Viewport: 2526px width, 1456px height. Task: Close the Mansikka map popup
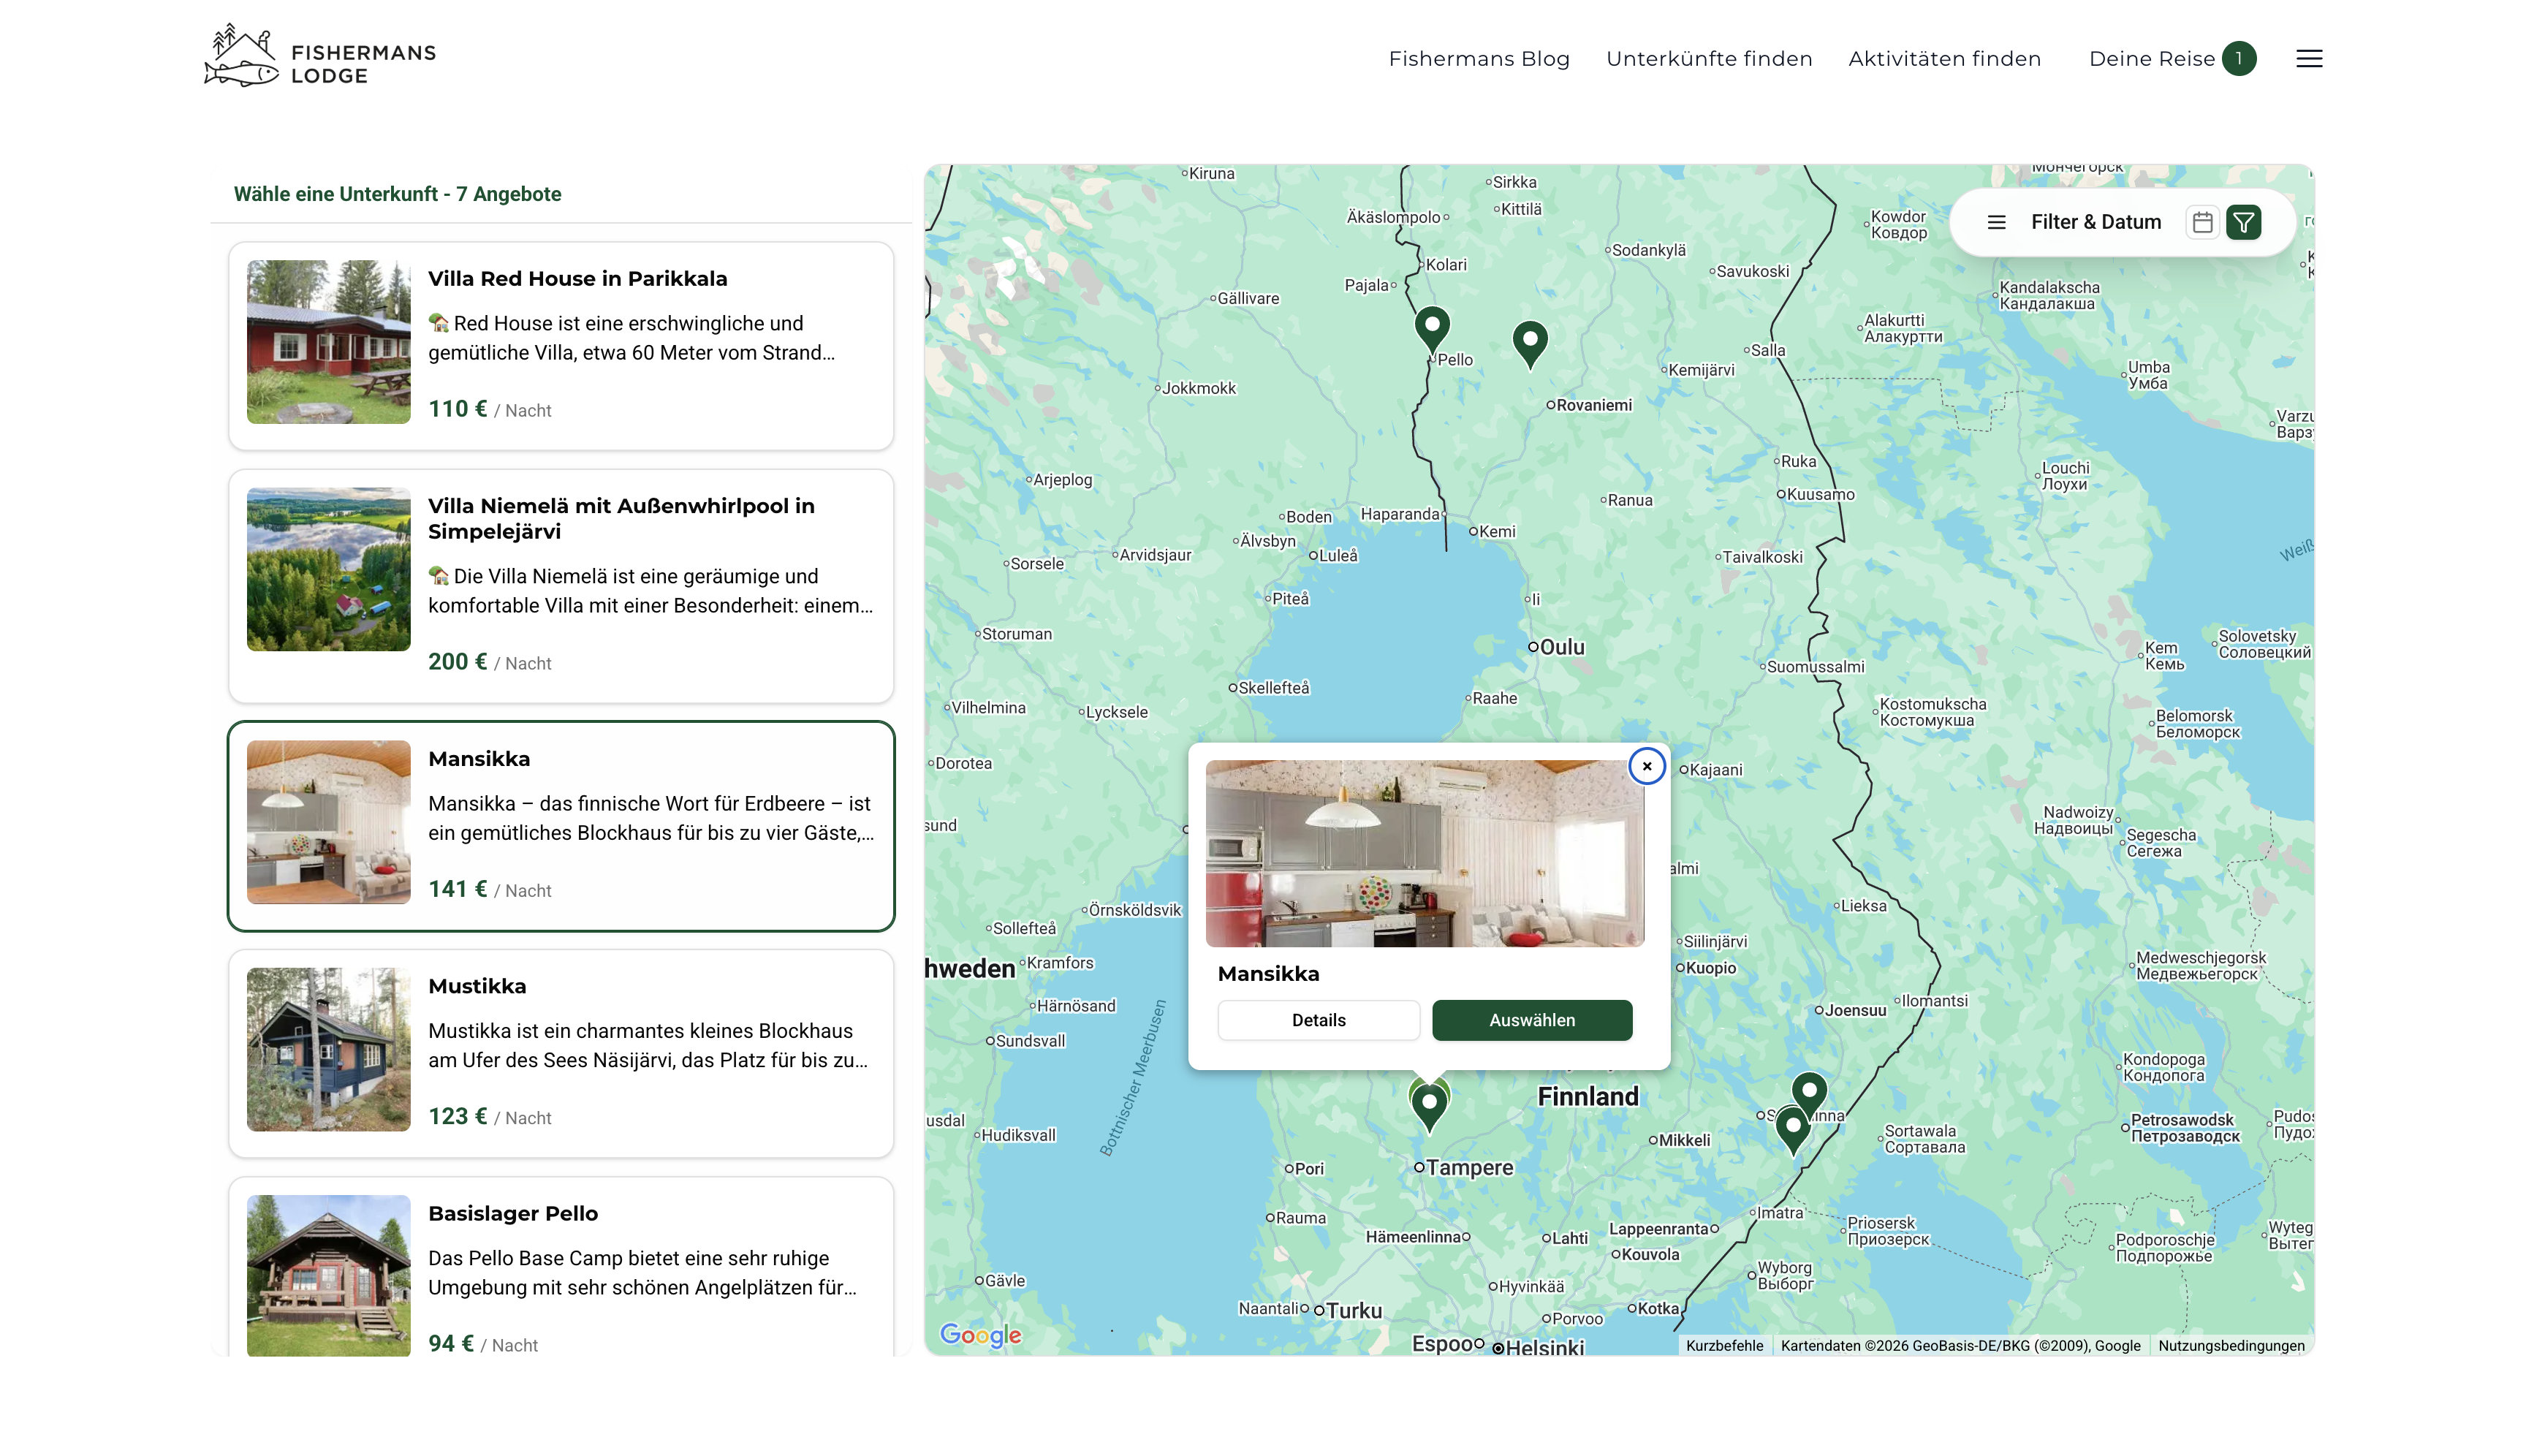(x=1646, y=765)
